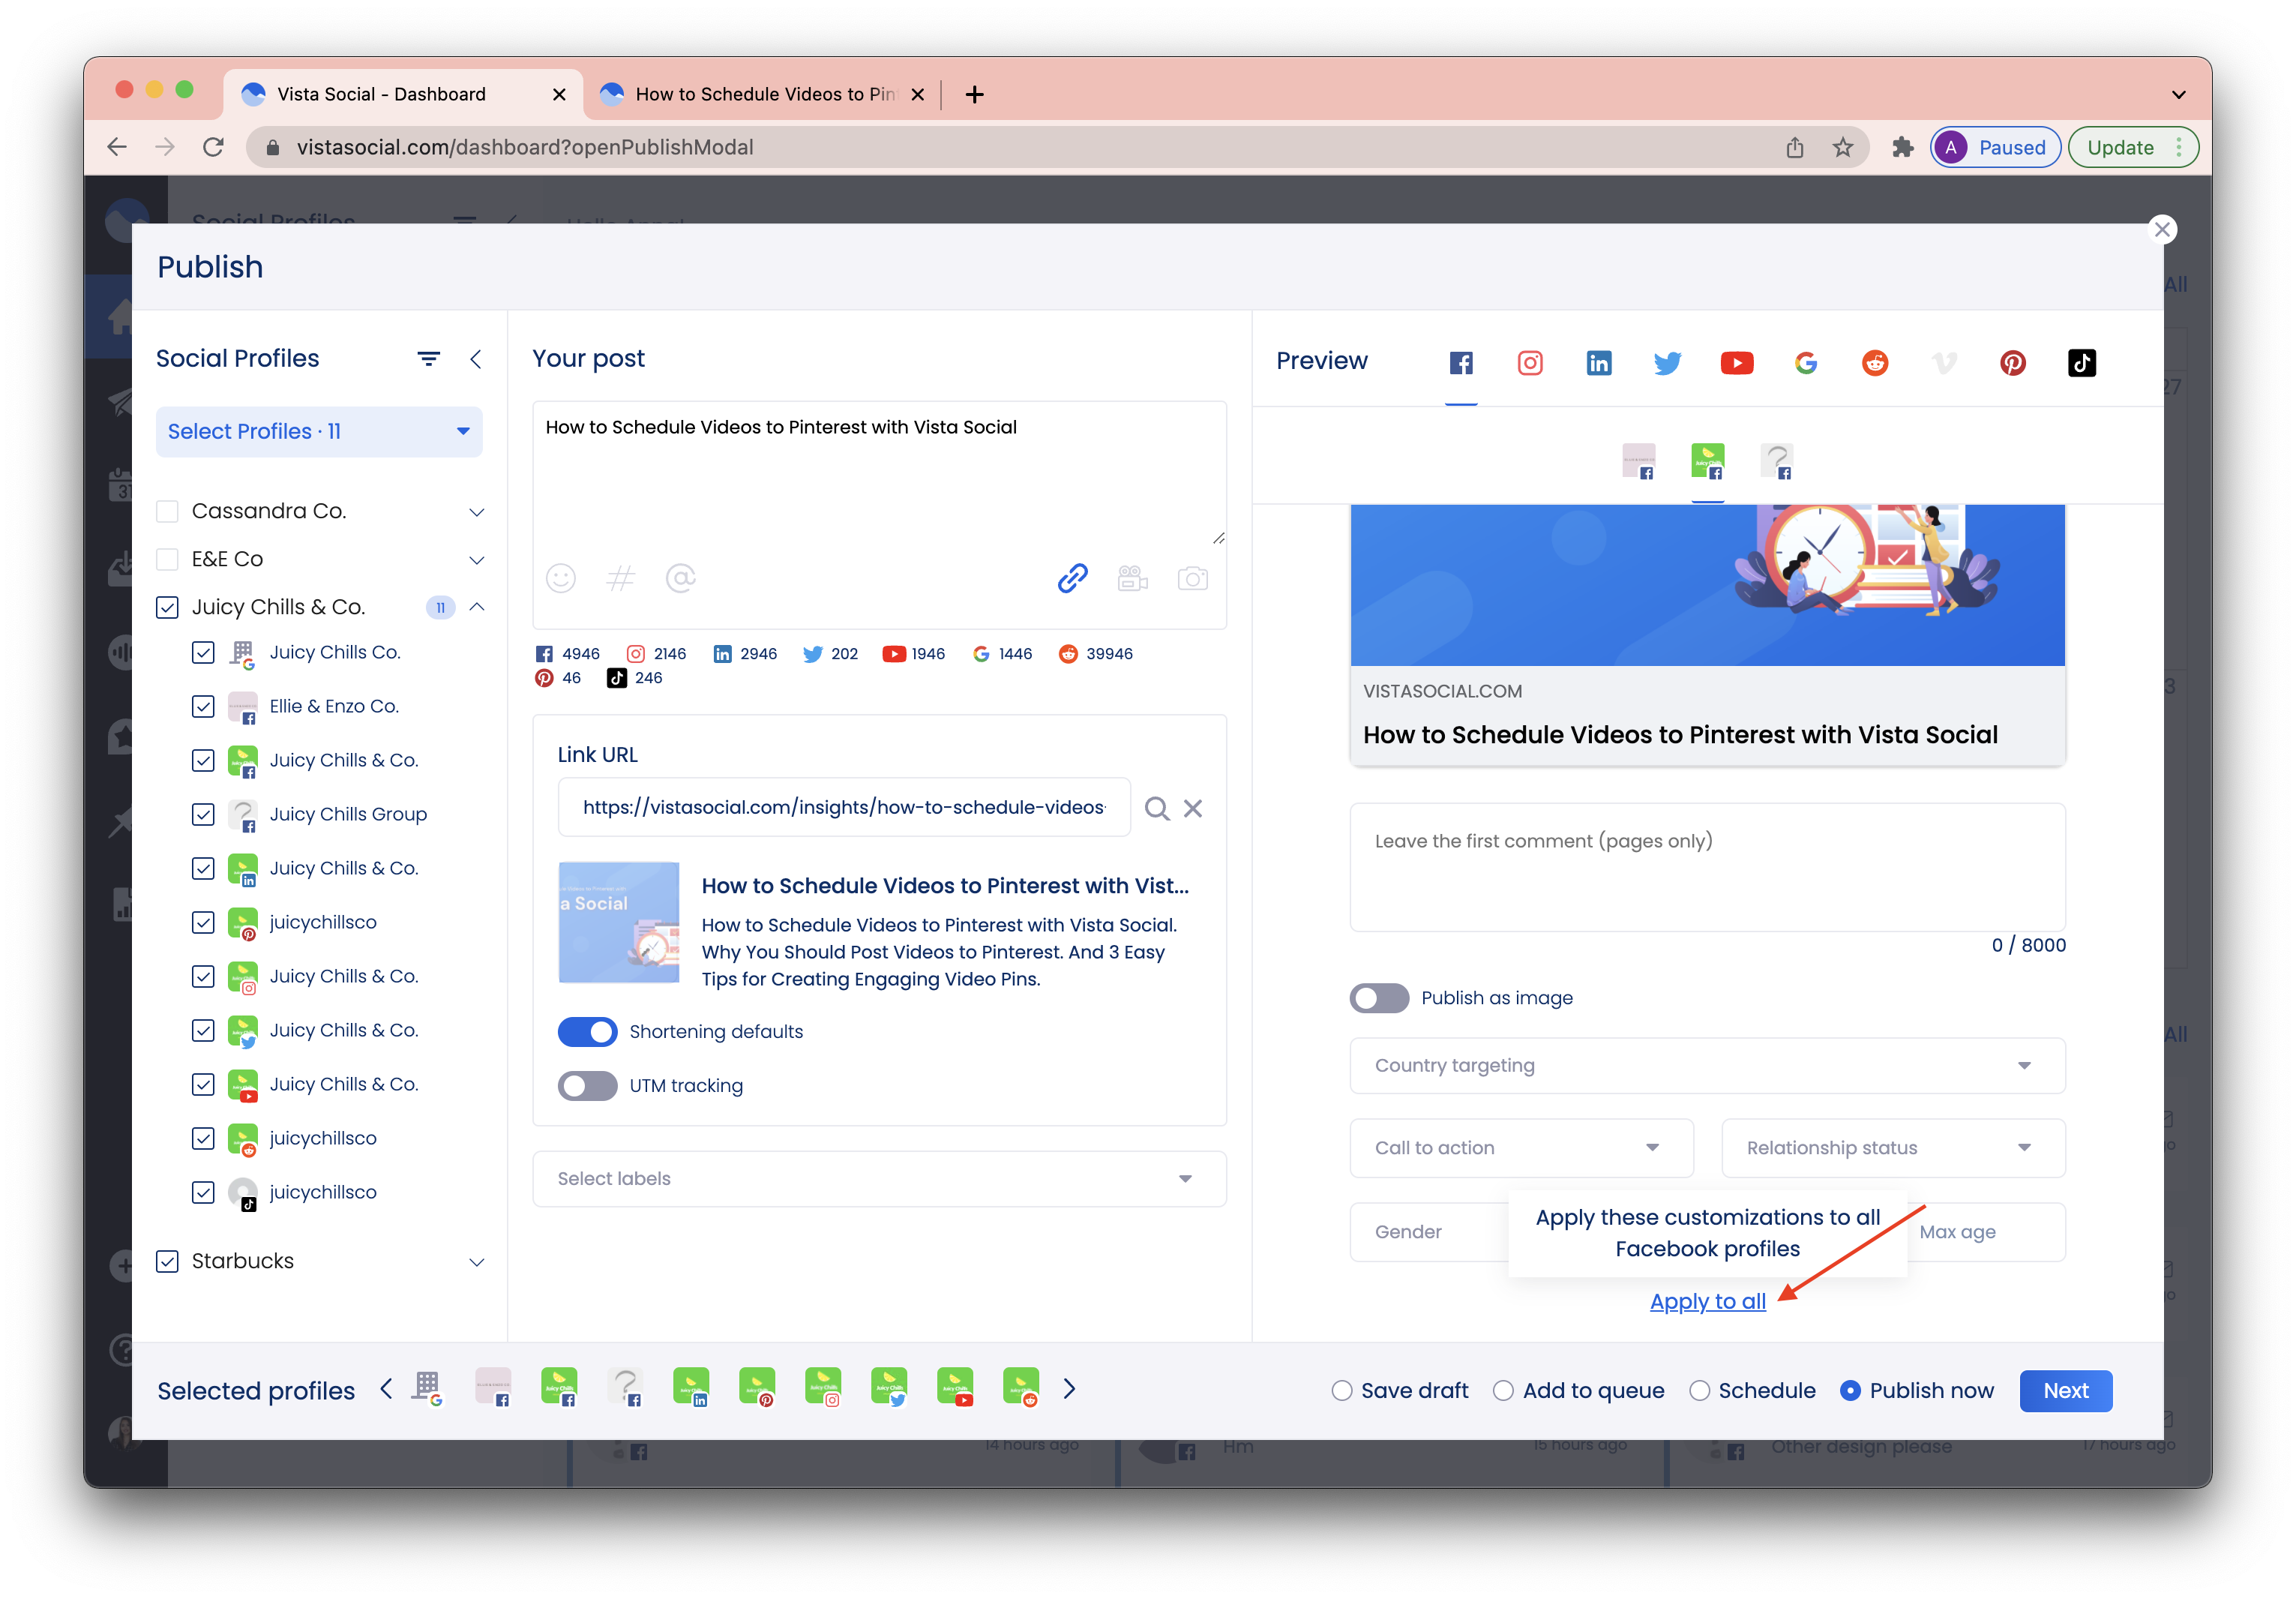Enable UTM tracking toggle
Viewport: 2296px width, 1599px height.
587,1086
